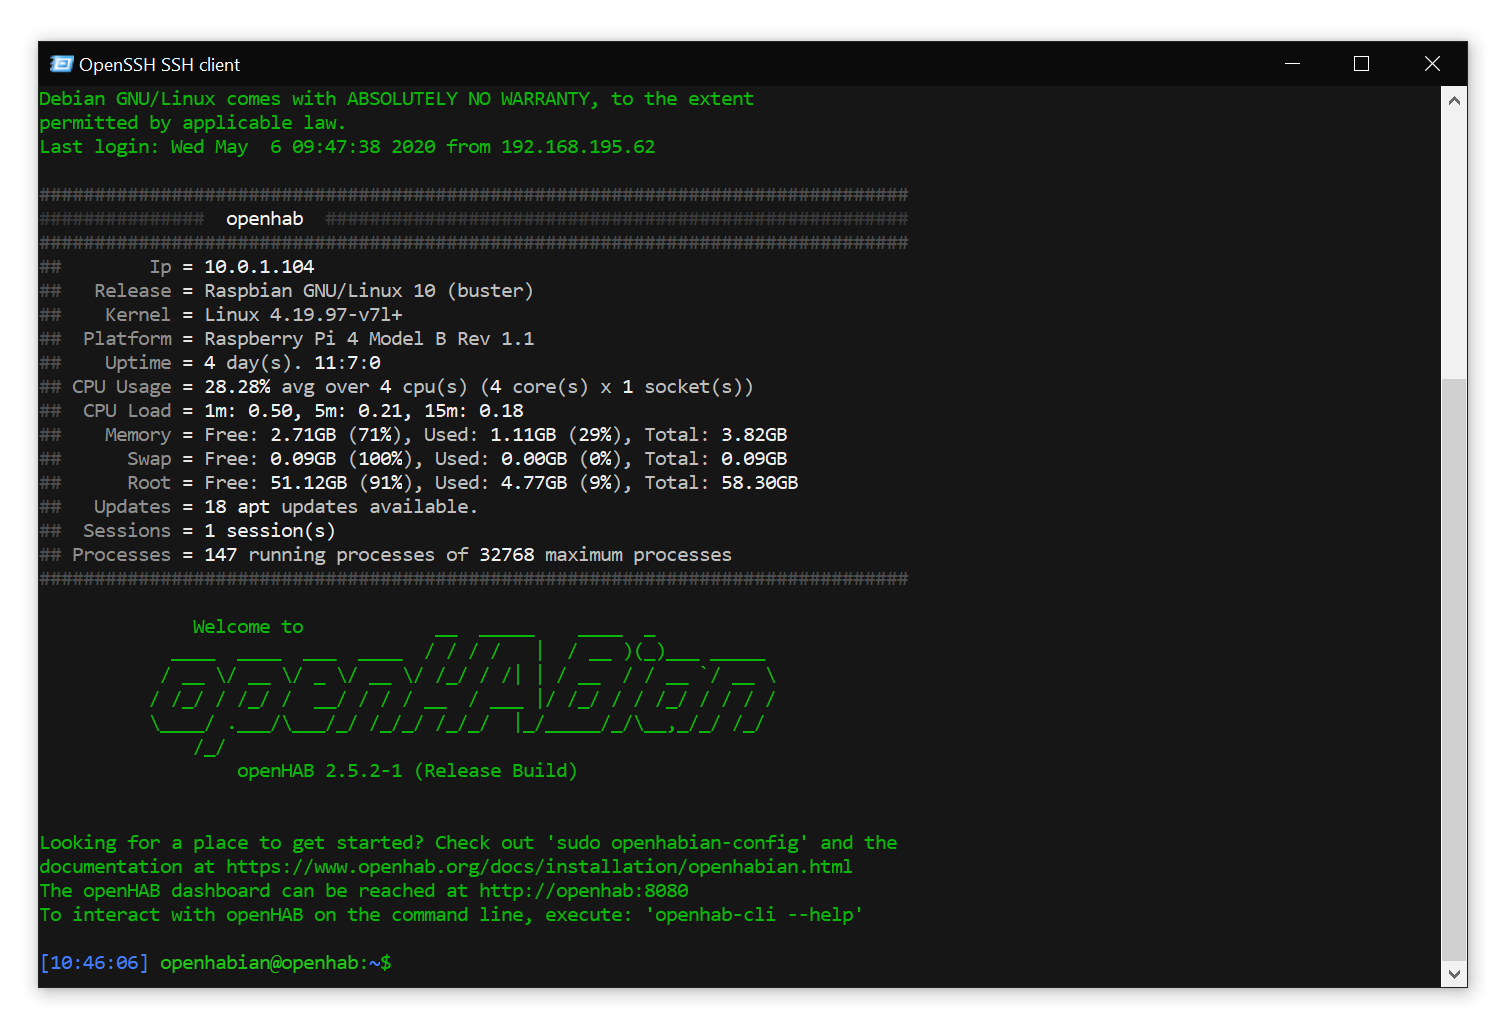Viewport: 1512px width, 1033px height.
Task: Click the prompt timestamp [10:46:06]
Action: (x=94, y=963)
